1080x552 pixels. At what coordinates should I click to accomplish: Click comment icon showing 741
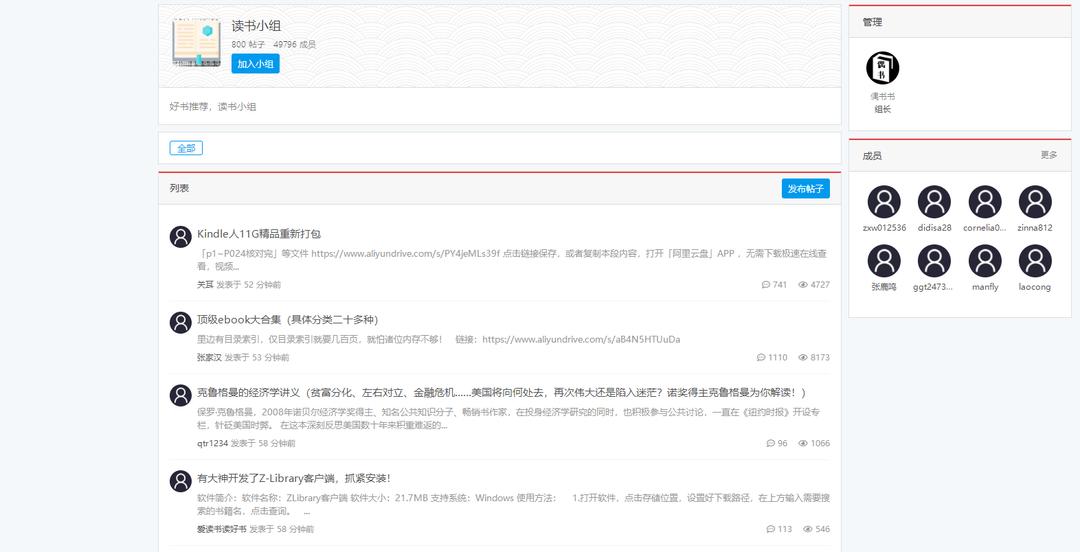coord(766,285)
